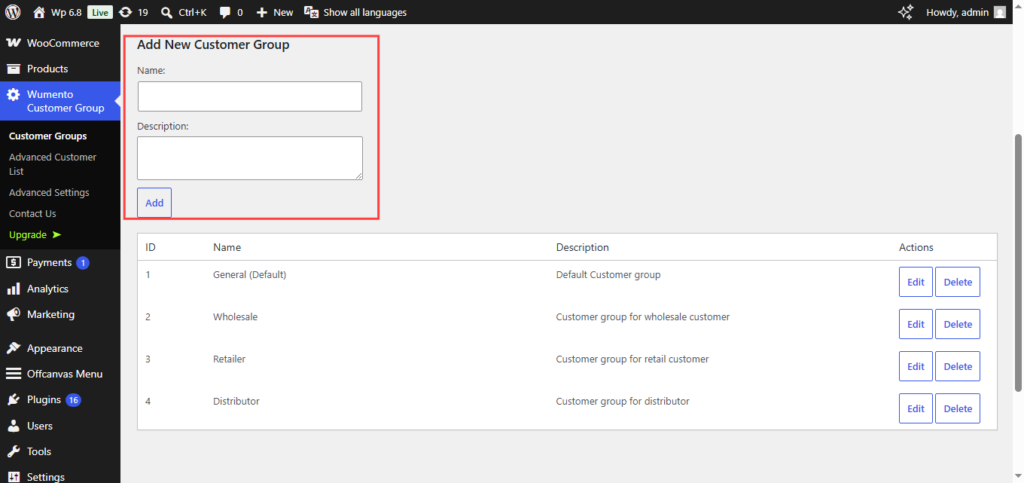1024x483 pixels.
Task: Click the WooCommerce logo icon in sidebar
Action: pos(13,43)
